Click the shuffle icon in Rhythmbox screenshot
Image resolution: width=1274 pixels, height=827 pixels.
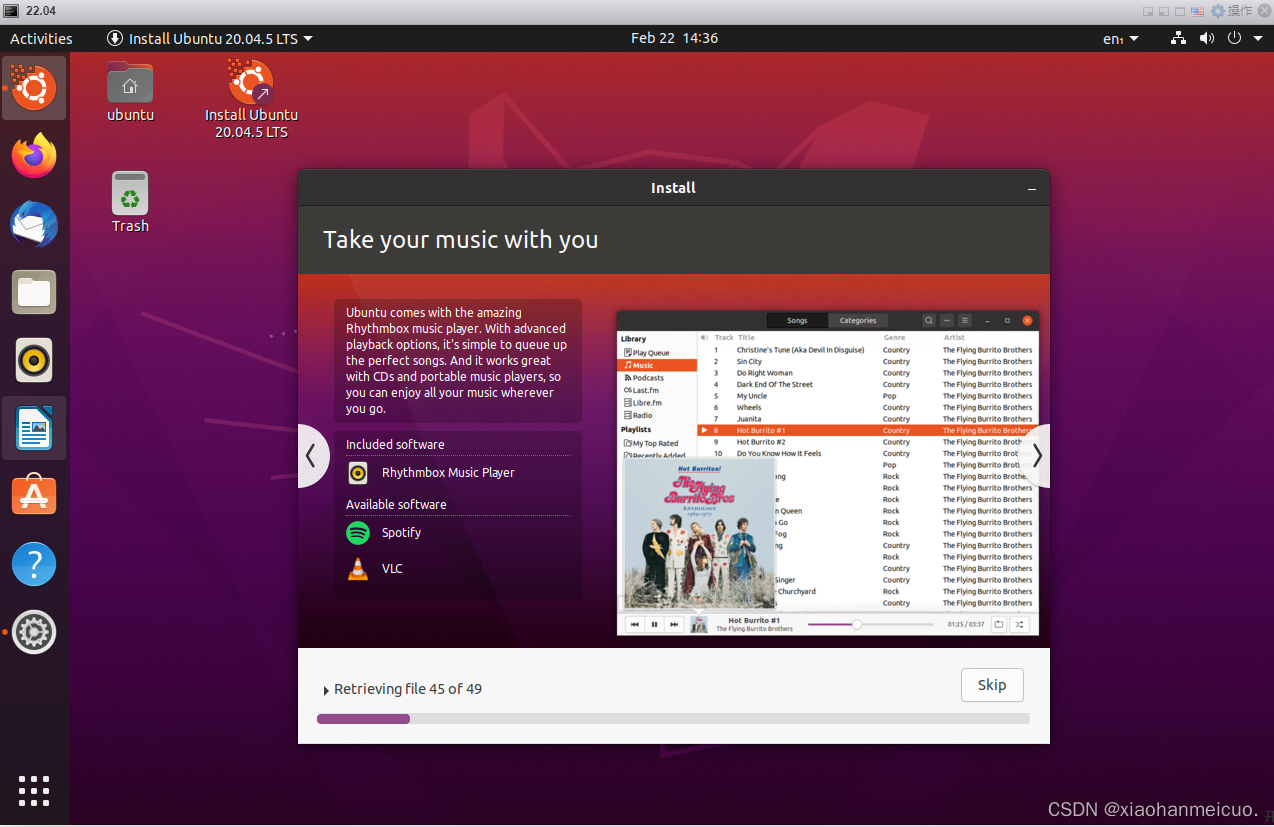coord(1019,624)
